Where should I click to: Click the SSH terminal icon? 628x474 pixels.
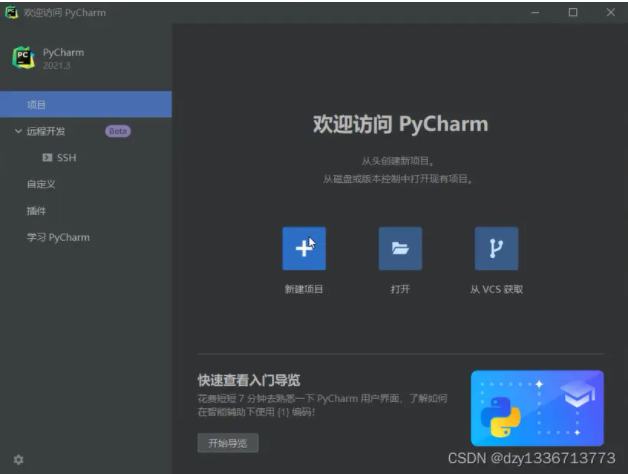coord(47,157)
